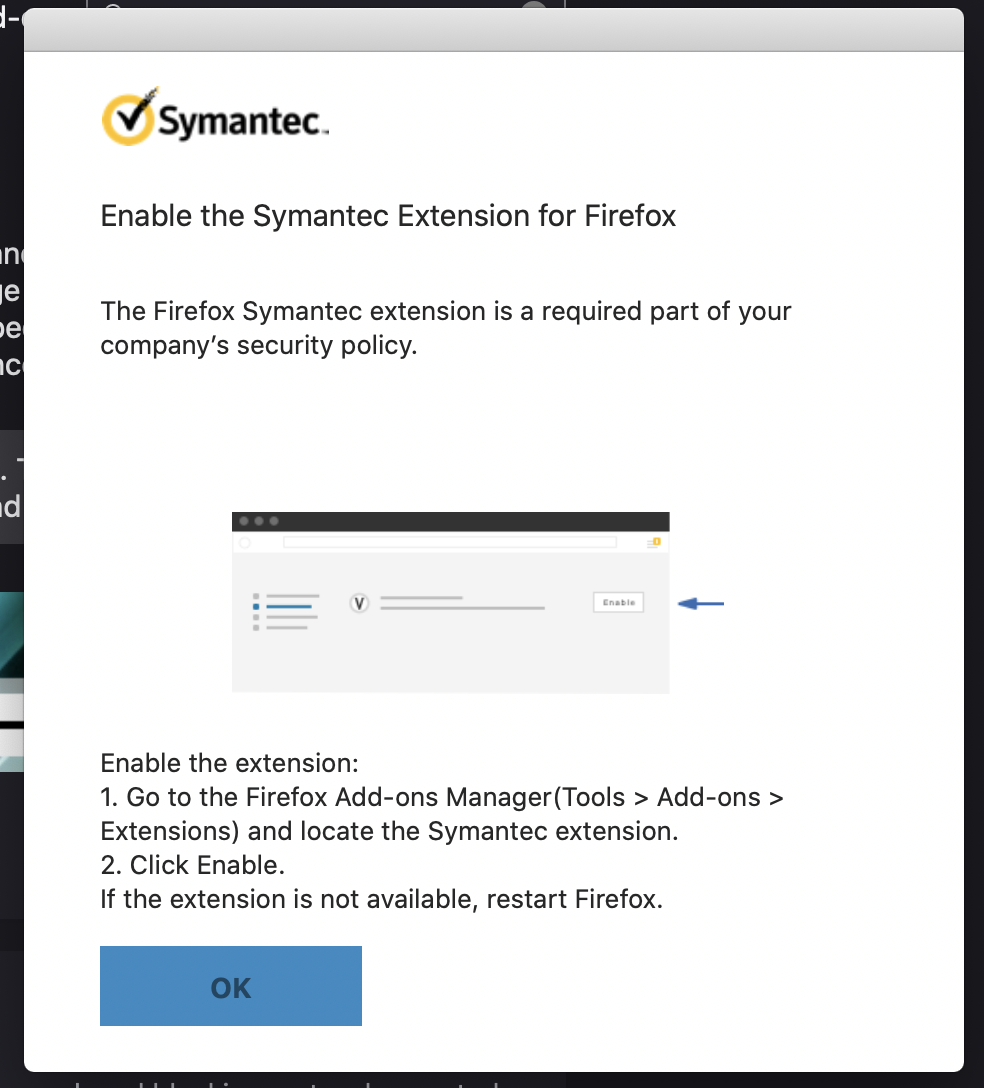This screenshot has width=984, height=1088.
Task: Click the company security policy paragraph
Action: click(445, 328)
